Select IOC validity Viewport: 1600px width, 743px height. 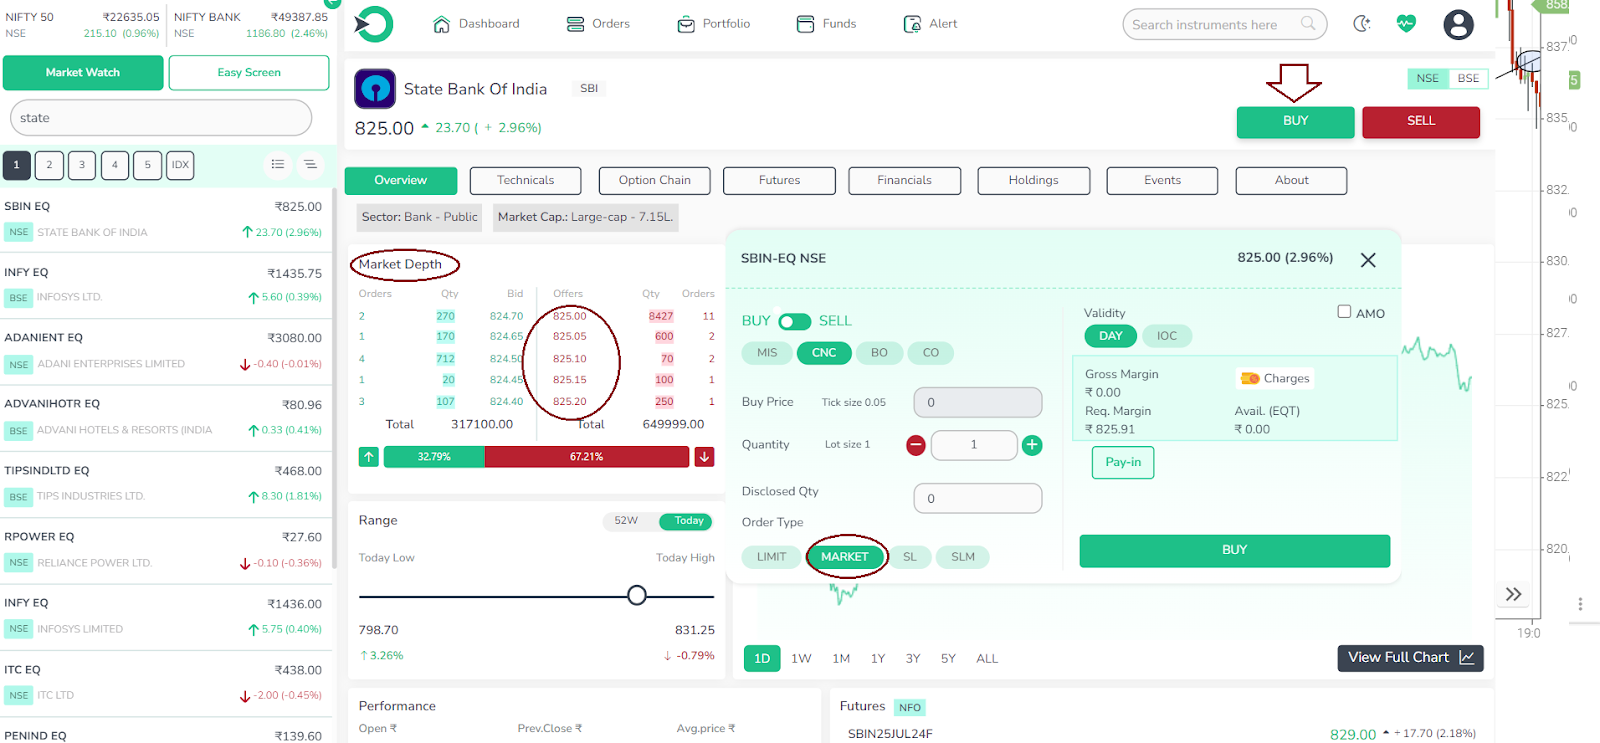pyautogui.click(x=1167, y=336)
